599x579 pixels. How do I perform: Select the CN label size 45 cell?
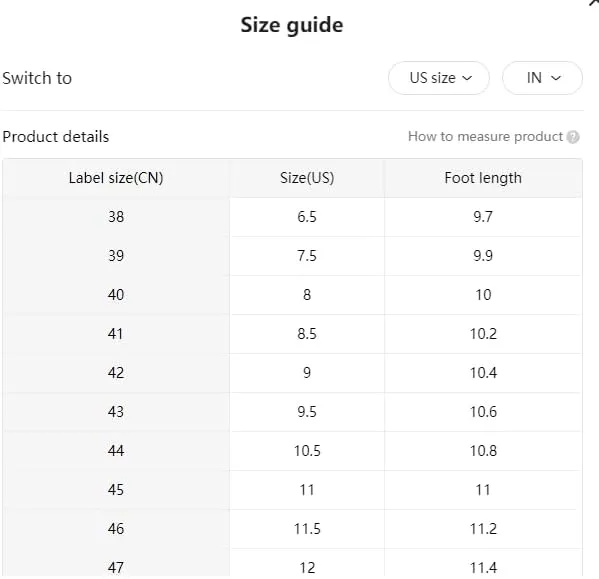pyautogui.click(x=116, y=490)
